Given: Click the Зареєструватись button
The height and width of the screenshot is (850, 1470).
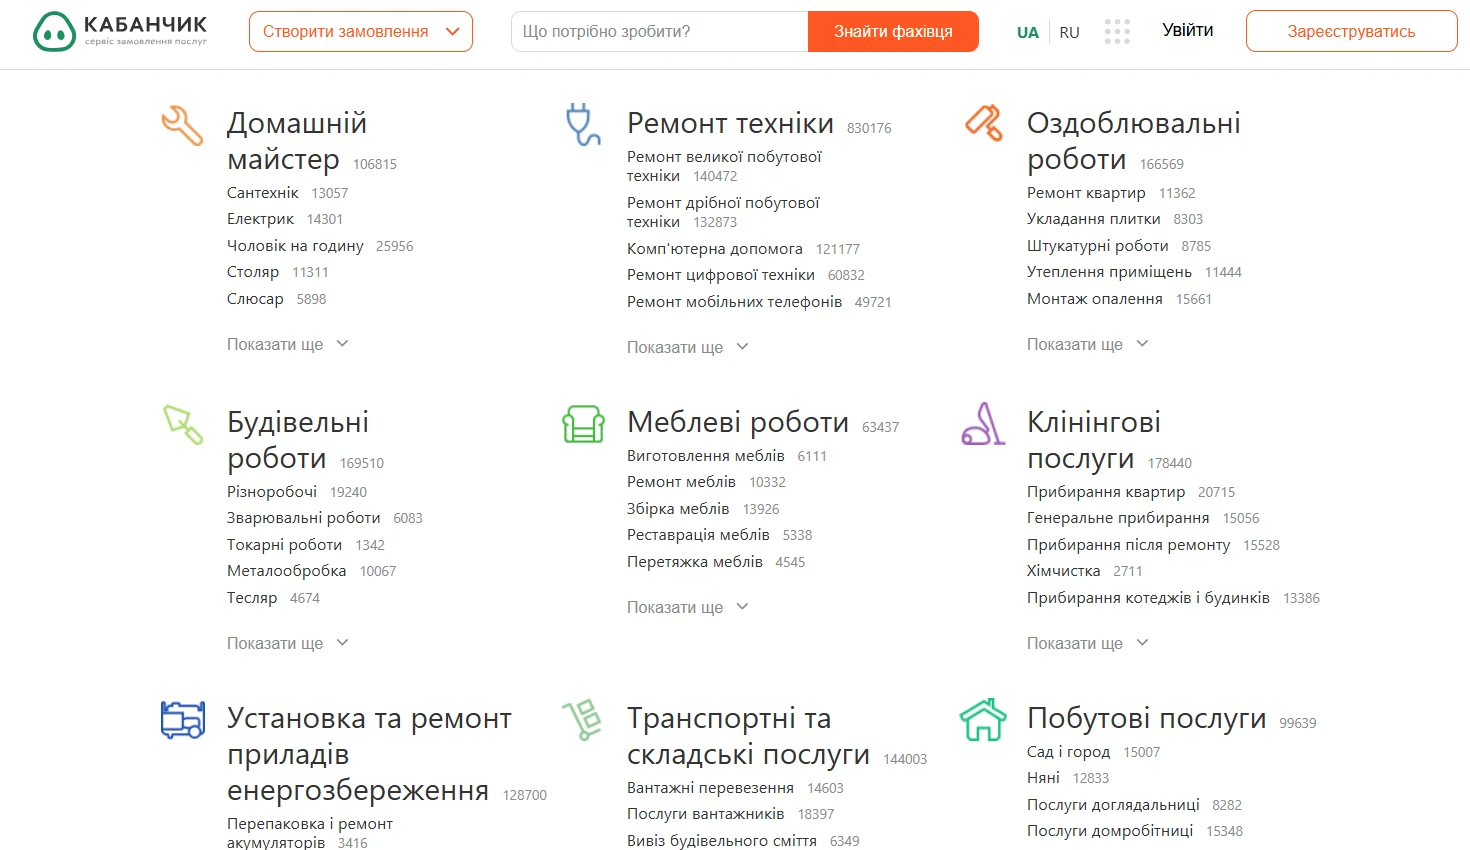Looking at the screenshot, I should click(x=1351, y=32).
